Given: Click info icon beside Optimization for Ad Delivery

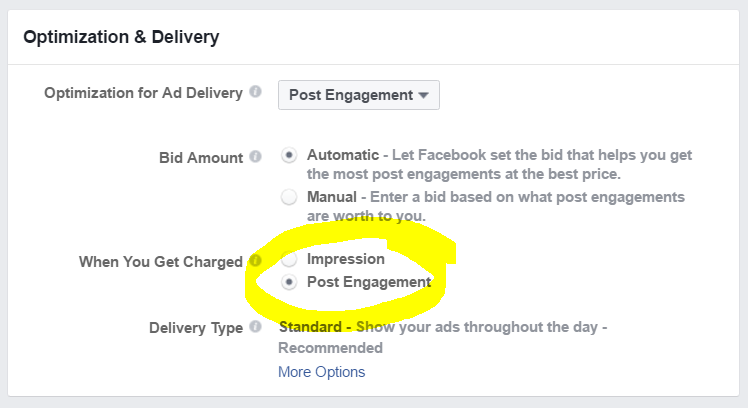Looking at the screenshot, I should (256, 91).
